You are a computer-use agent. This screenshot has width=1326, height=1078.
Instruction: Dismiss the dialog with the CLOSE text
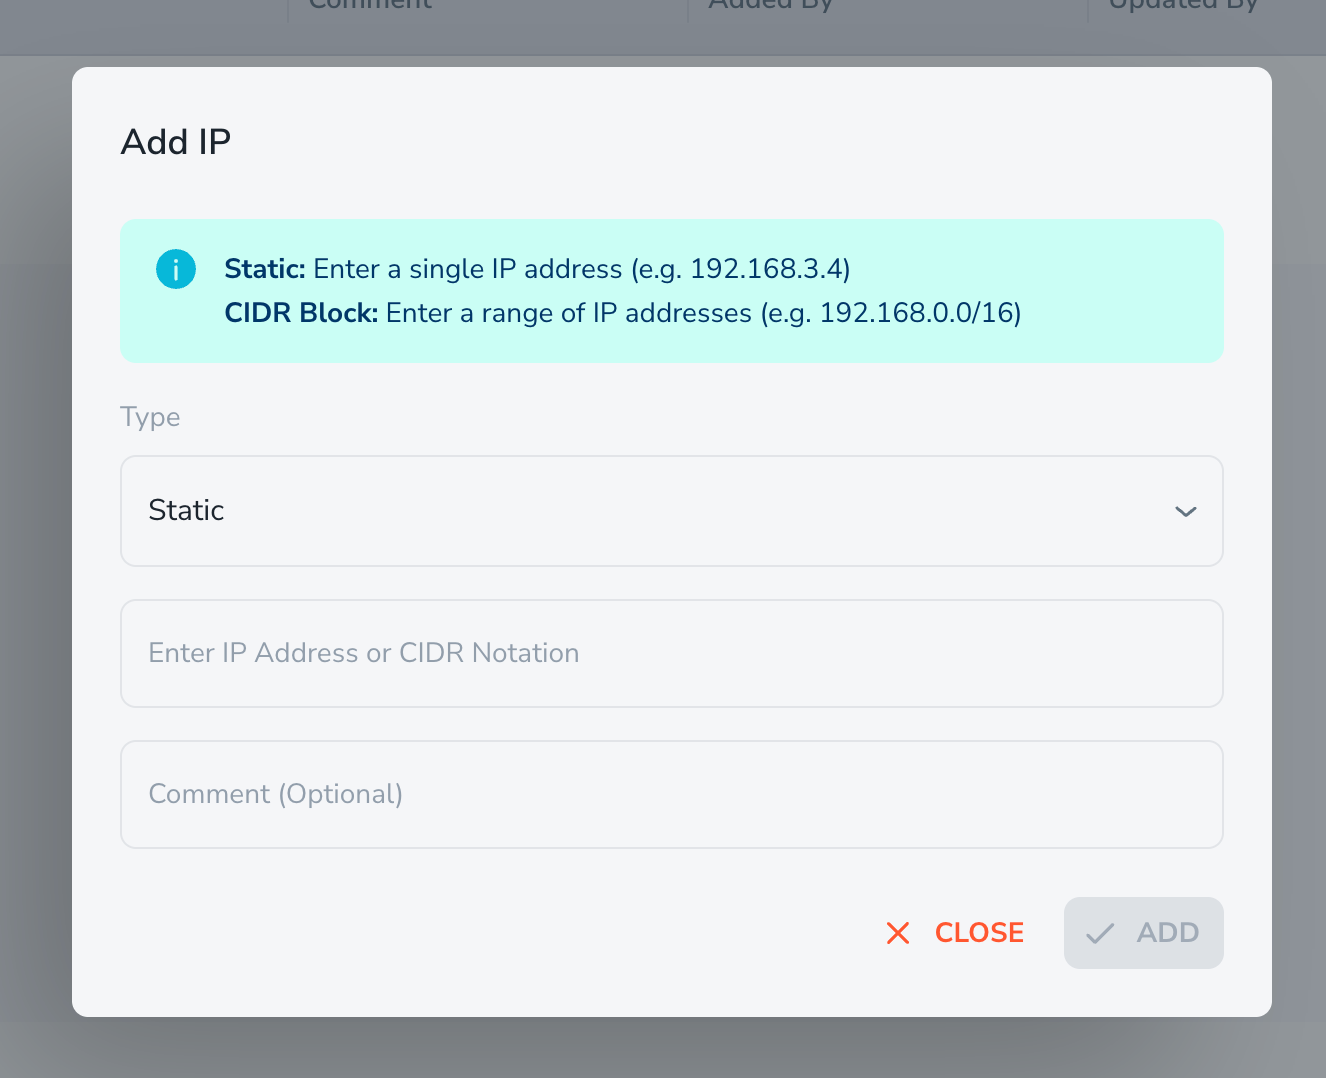point(979,933)
